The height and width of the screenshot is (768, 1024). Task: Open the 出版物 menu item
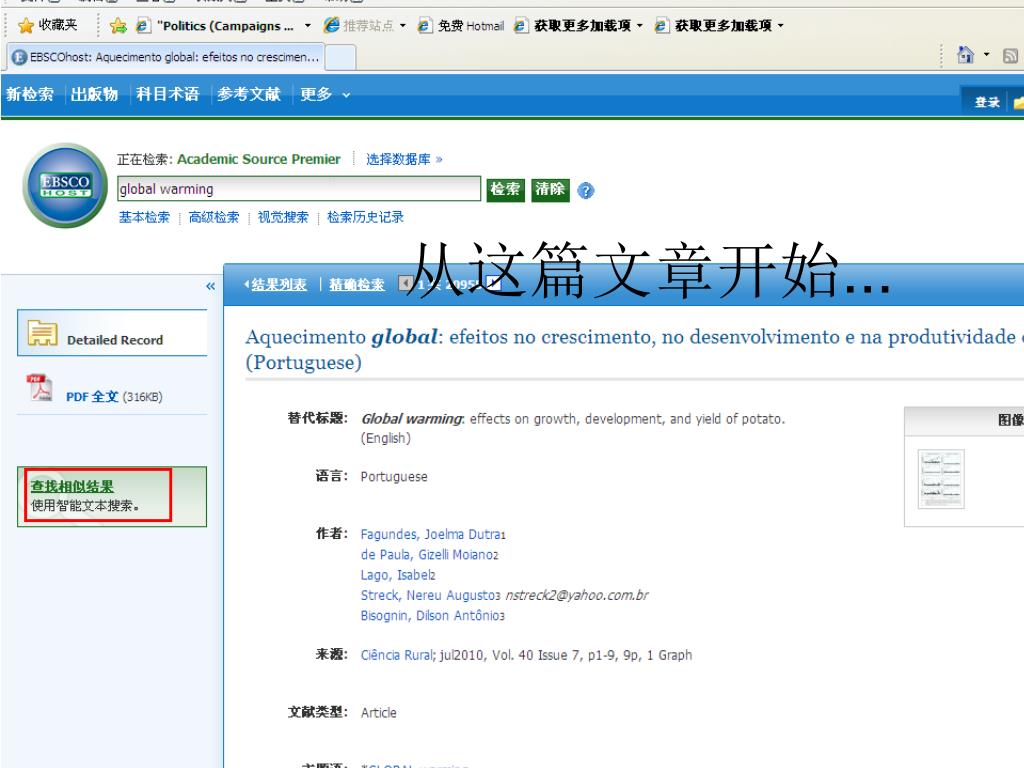pos(95,95)
